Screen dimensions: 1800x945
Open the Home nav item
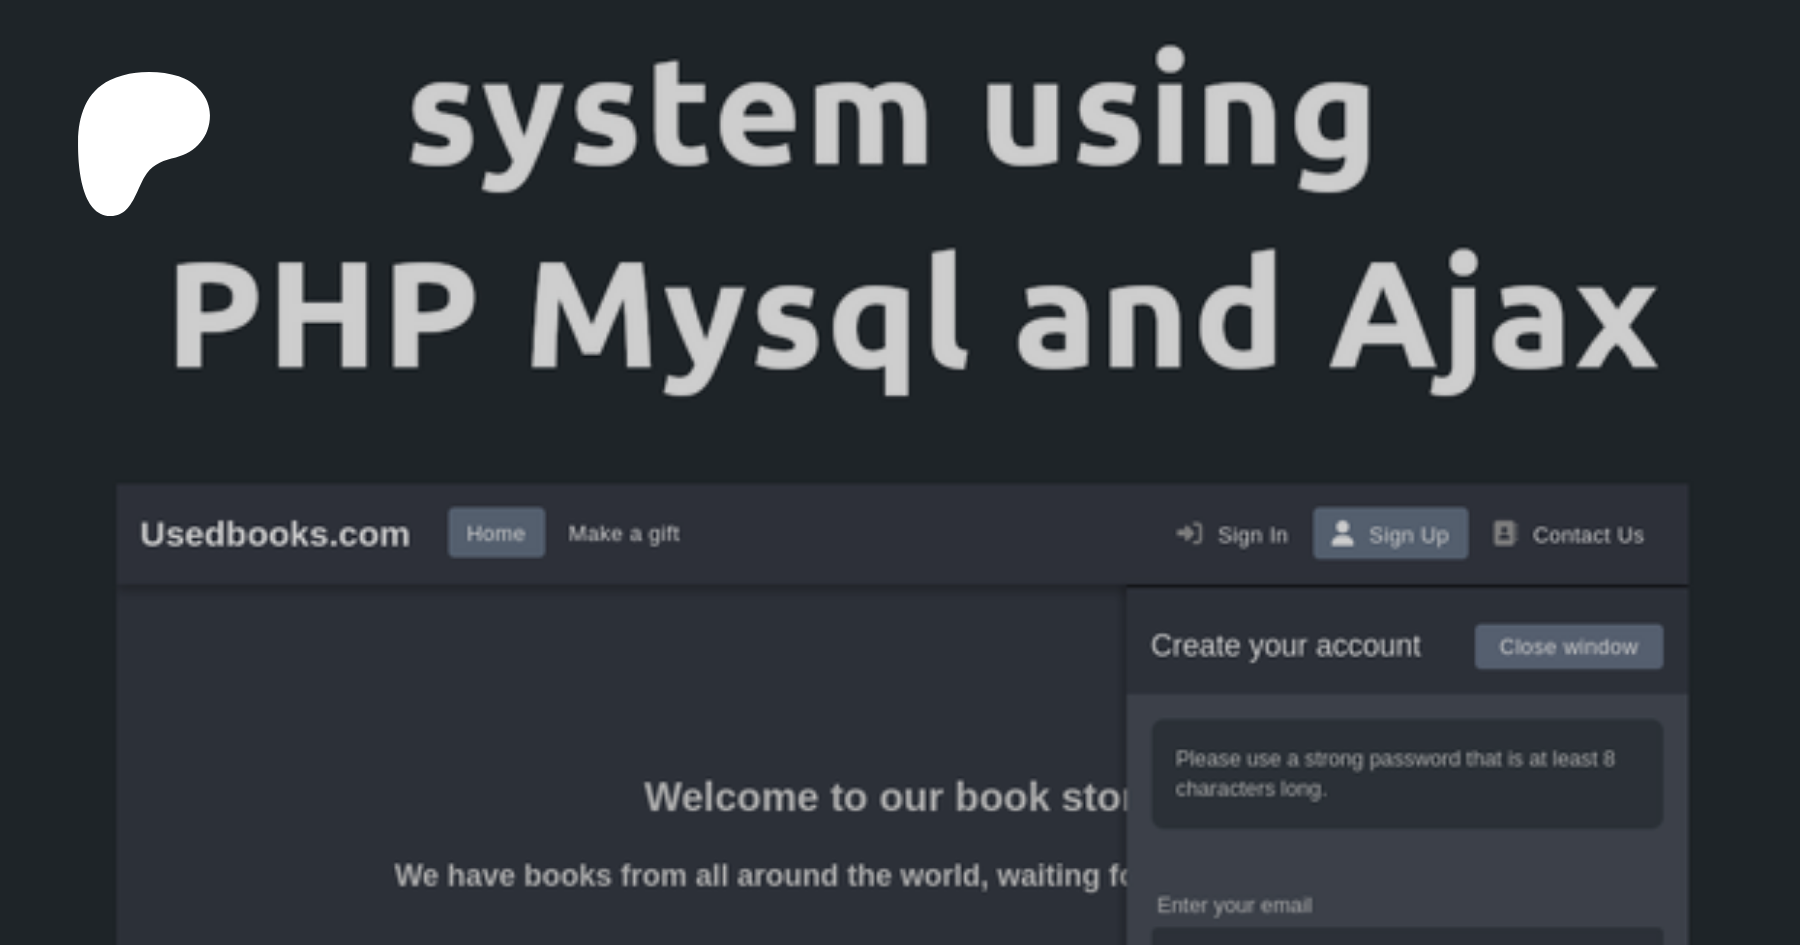point(496,533)
